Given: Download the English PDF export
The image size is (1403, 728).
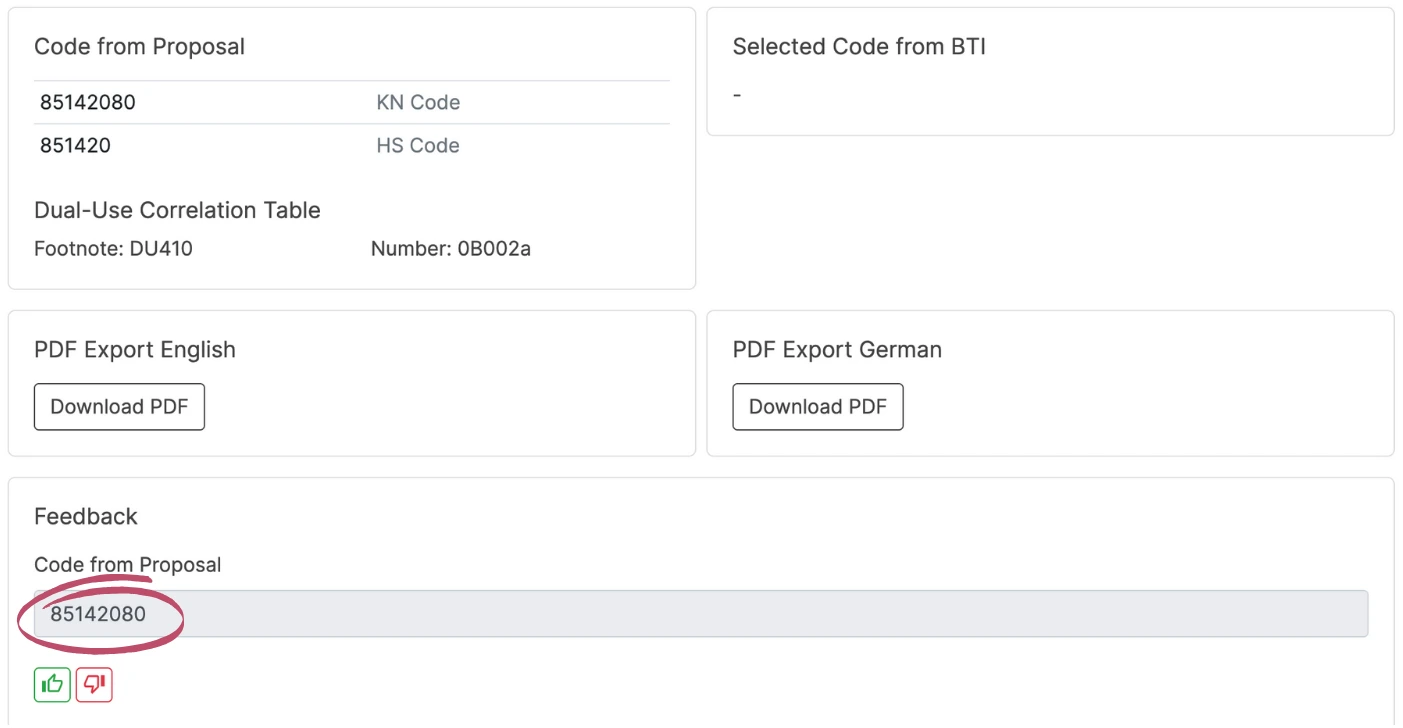Looking at the screenshot, I should [119, 407].
